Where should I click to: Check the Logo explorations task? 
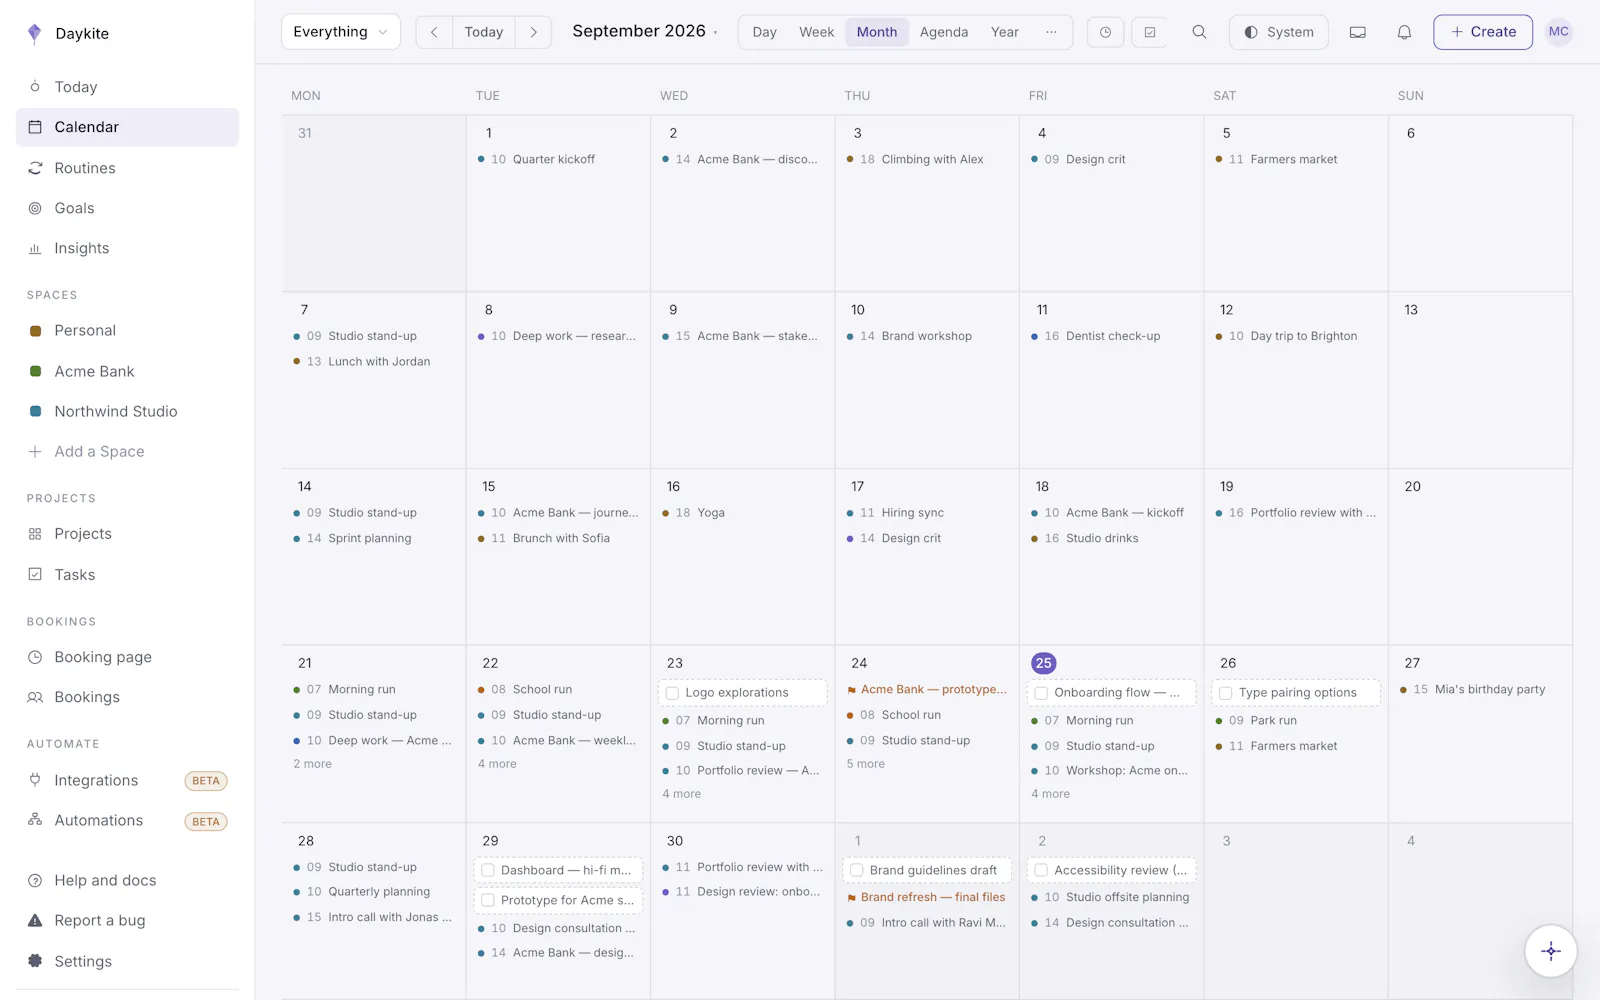[673, 693]
